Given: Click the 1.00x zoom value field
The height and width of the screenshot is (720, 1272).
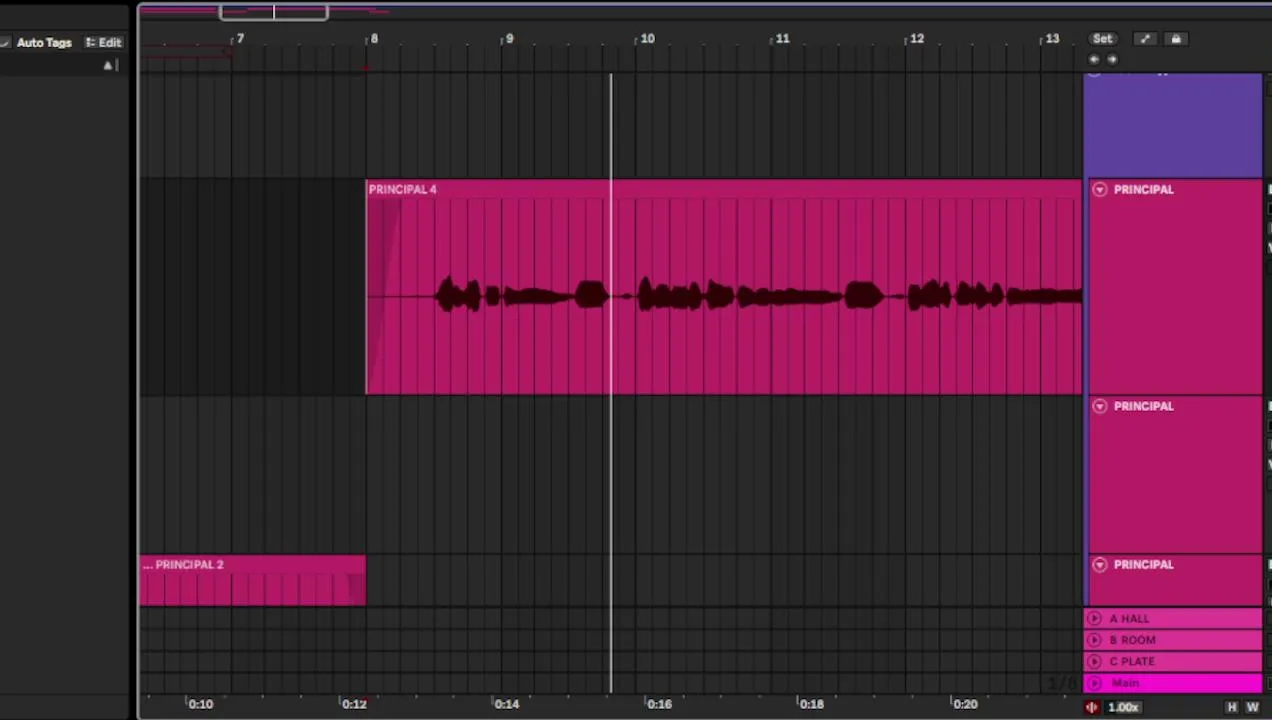Looking at the screenshot, I should pyautogui.click(x=1123, y=707).
